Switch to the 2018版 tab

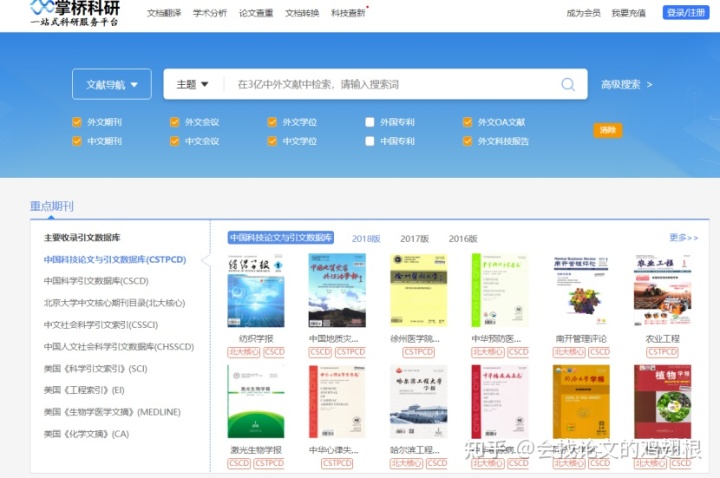(366, 239)
